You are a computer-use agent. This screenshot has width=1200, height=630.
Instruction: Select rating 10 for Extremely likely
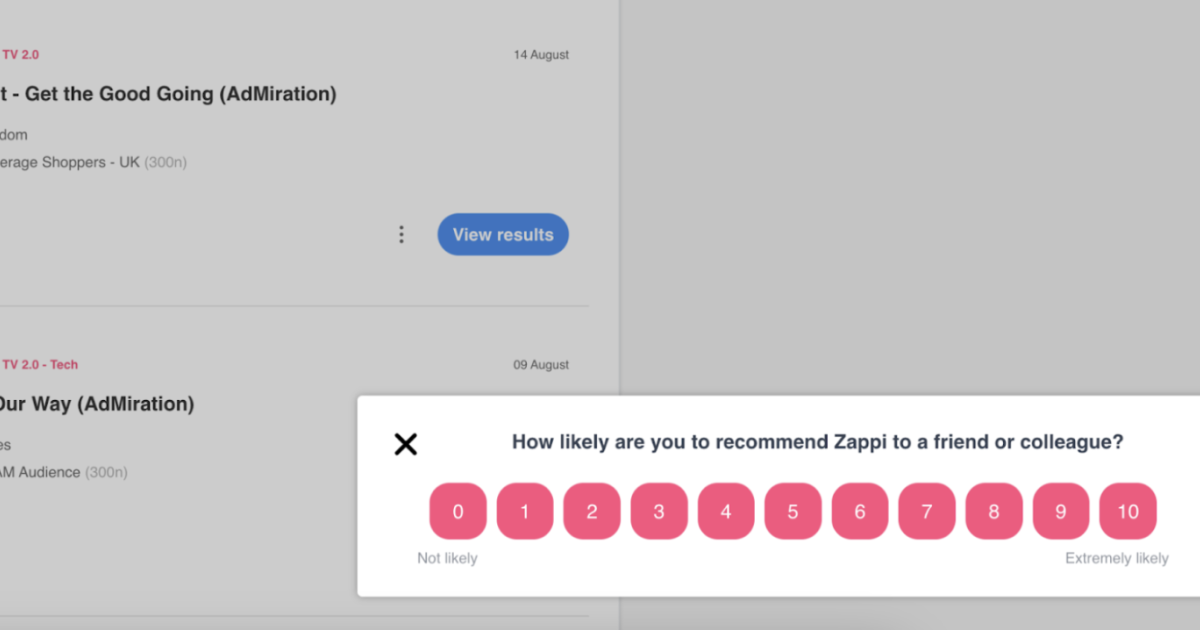click(x=1127, y=511)
